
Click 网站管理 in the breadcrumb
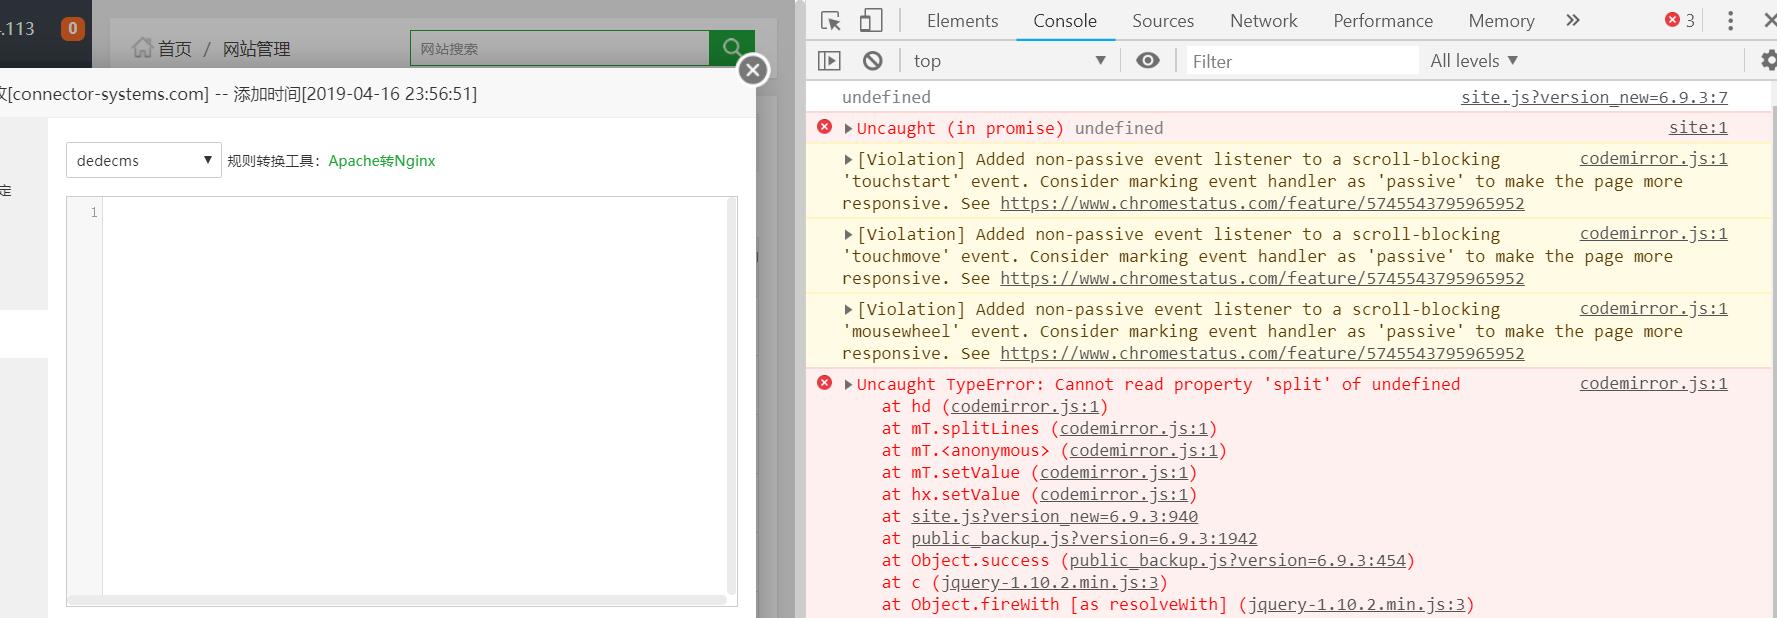[x=256, y=49]
